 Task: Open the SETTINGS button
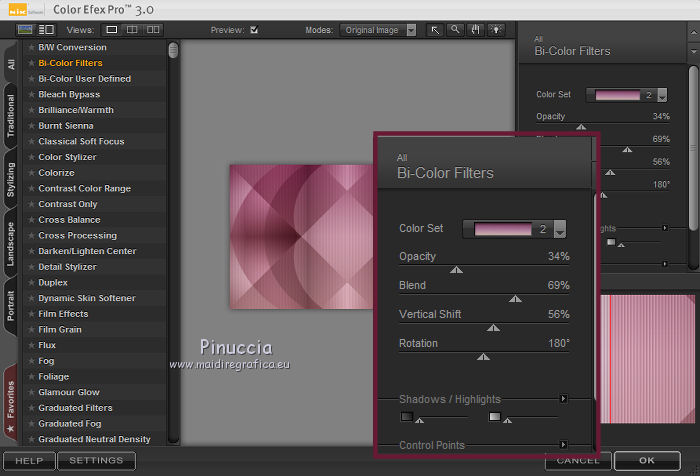[x=96, y=461]
